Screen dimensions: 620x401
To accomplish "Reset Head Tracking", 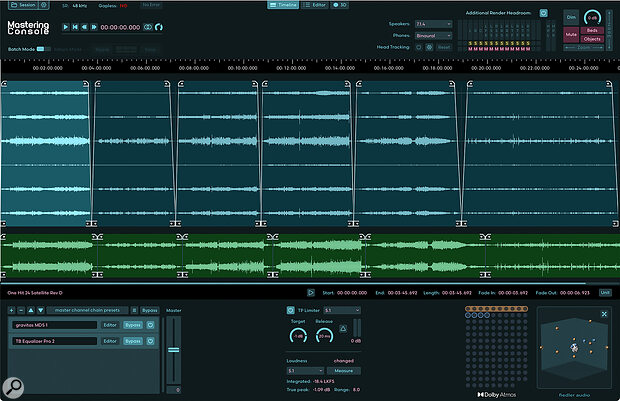I will 444,47.
